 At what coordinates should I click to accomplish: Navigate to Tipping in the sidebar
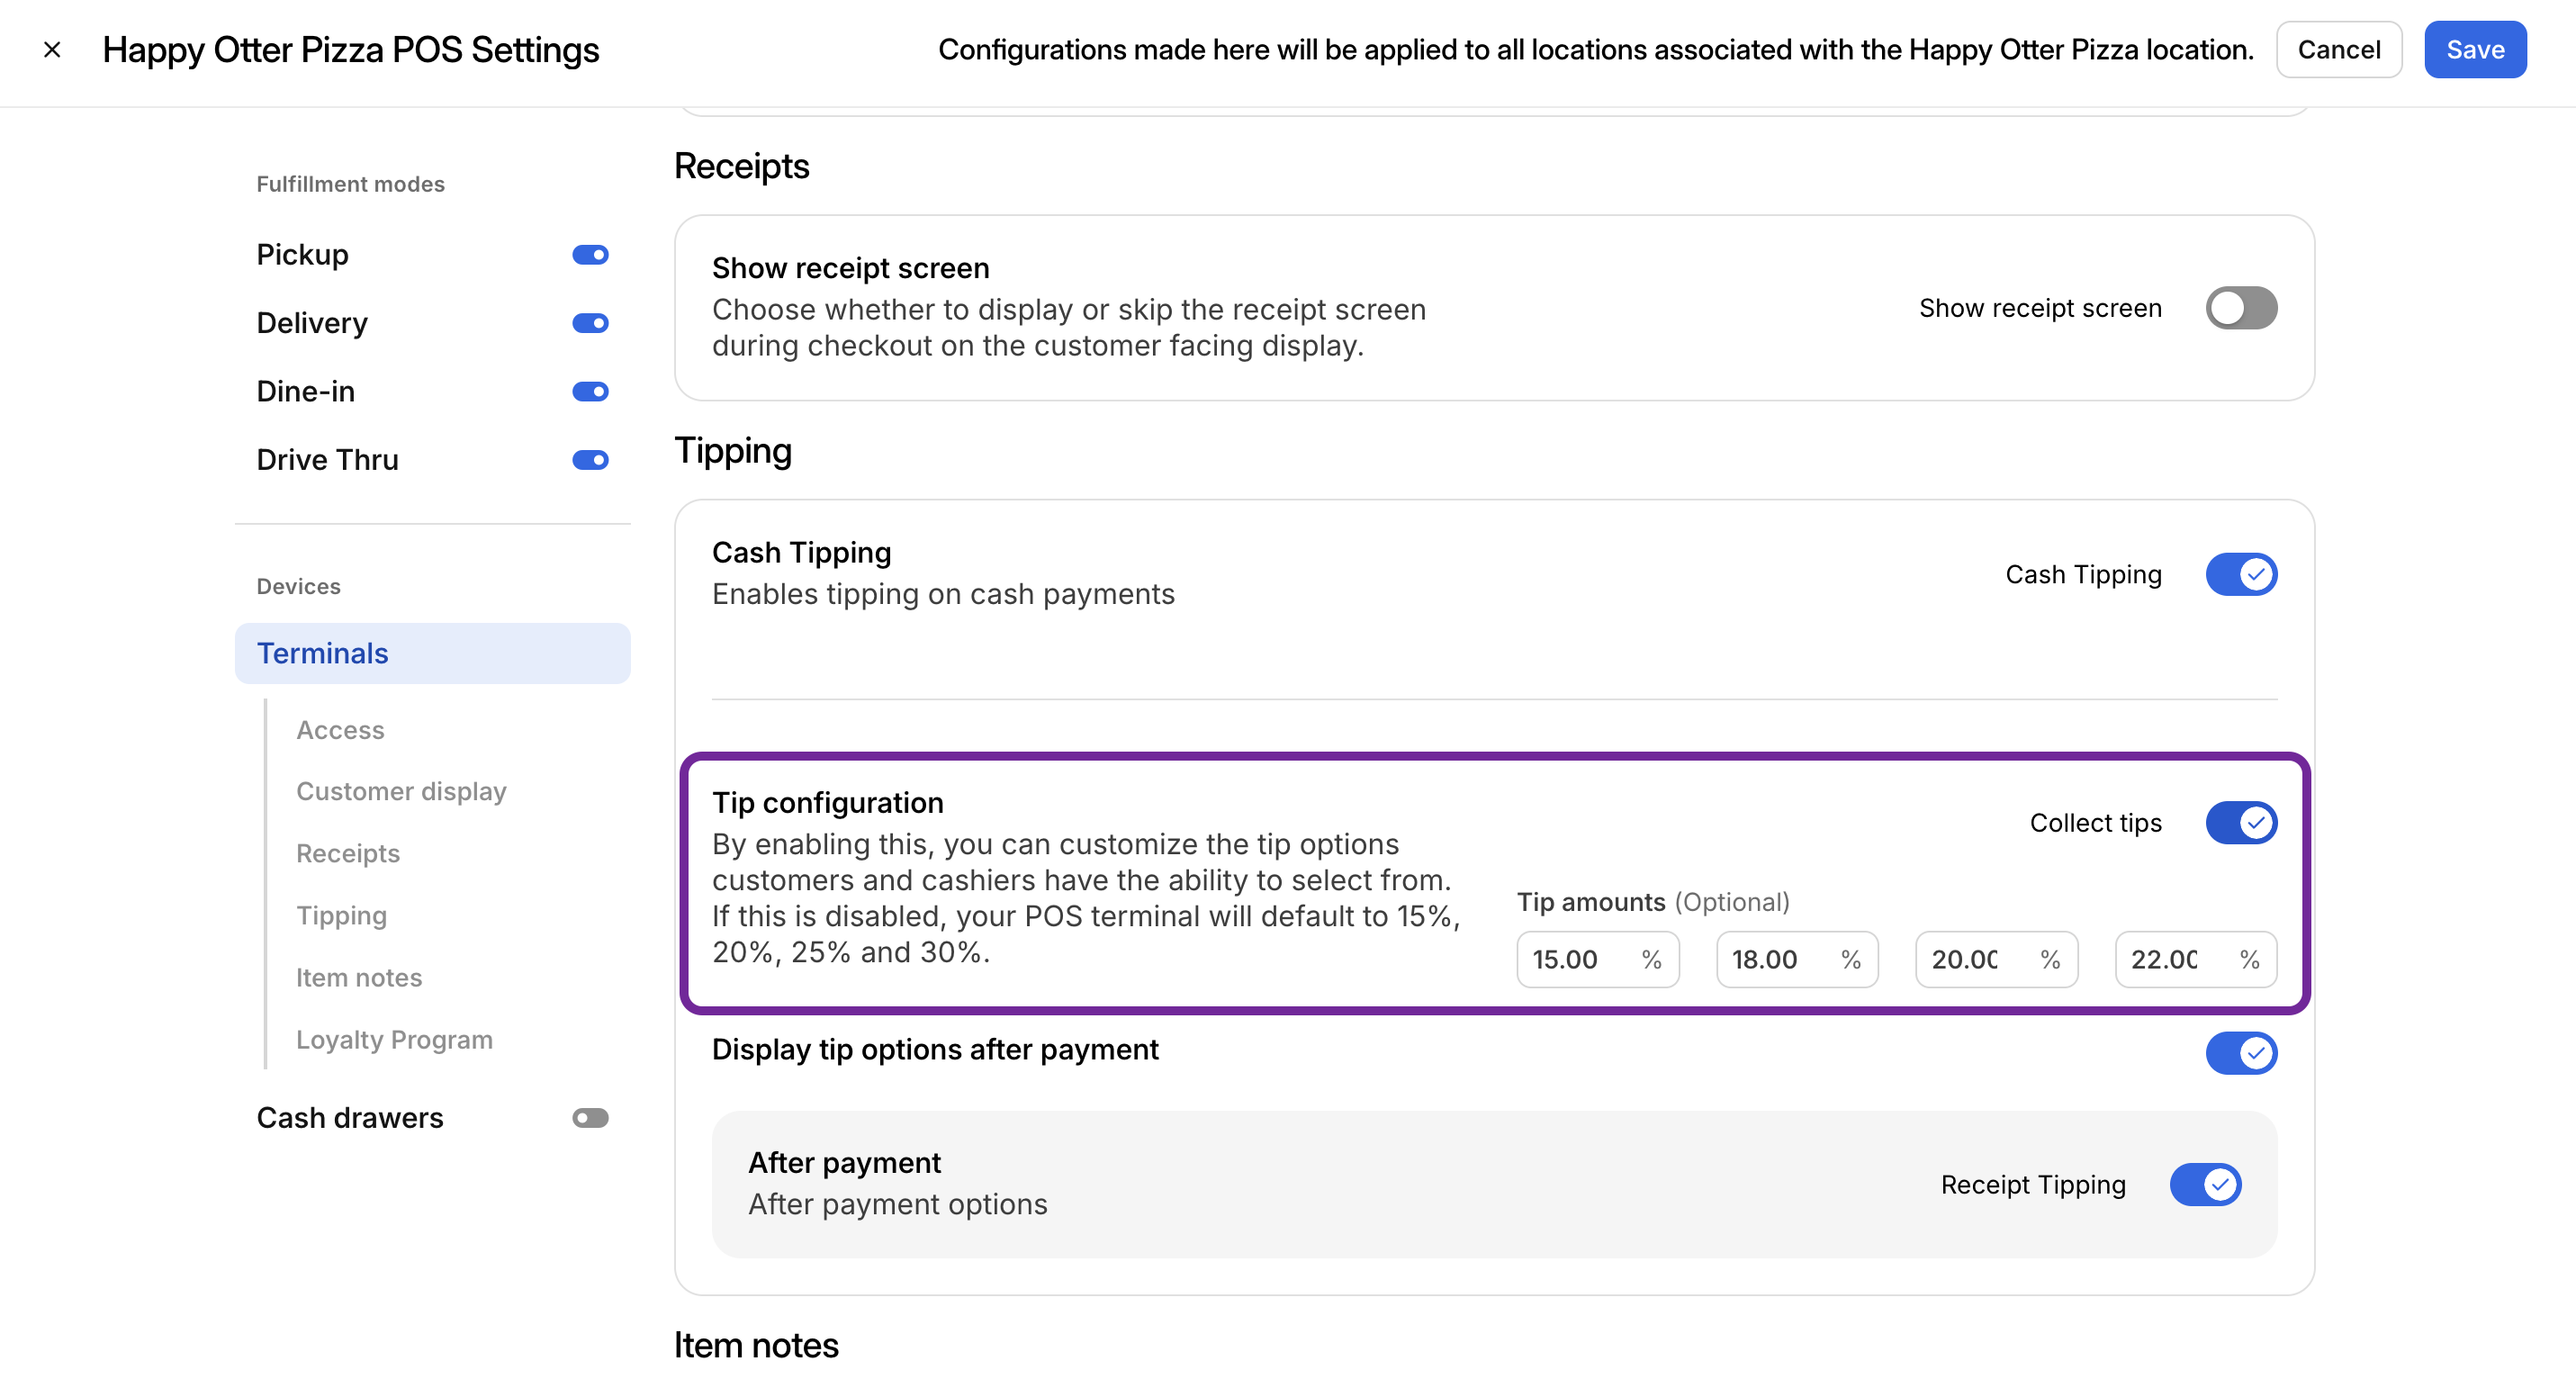point(341,915)
